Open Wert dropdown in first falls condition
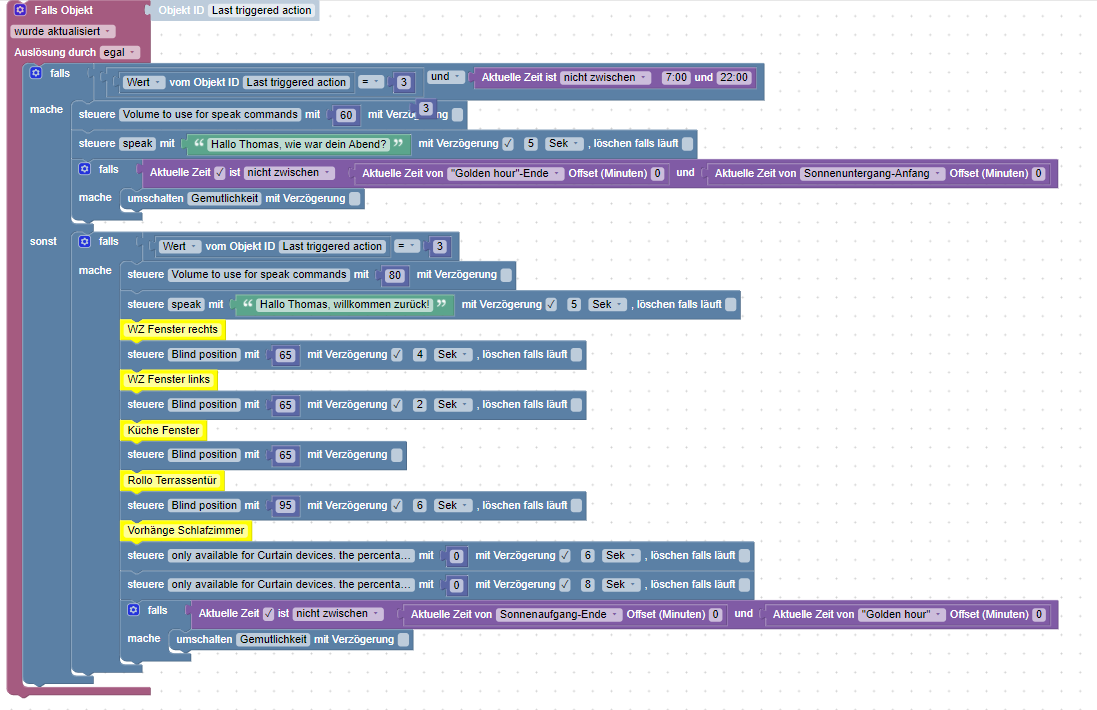Screen dimensions: 1097x710 (143, 83)
